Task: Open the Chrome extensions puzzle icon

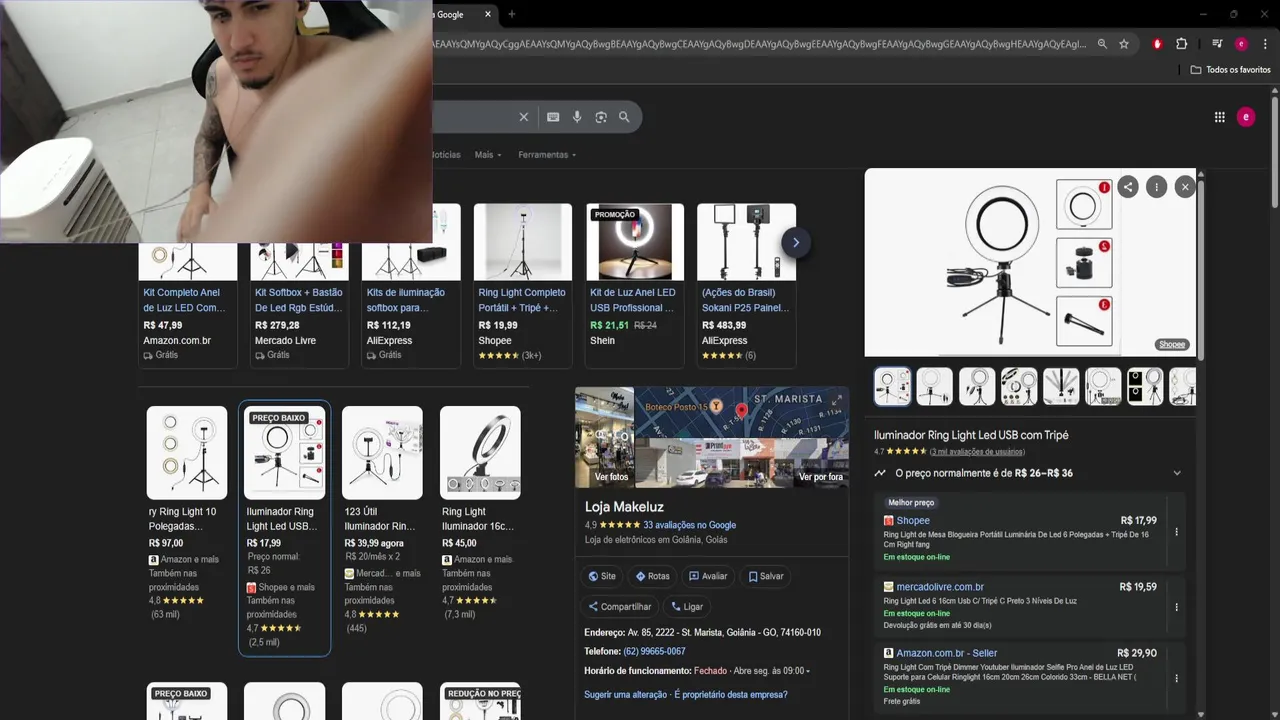Action: coord(1181,44)
